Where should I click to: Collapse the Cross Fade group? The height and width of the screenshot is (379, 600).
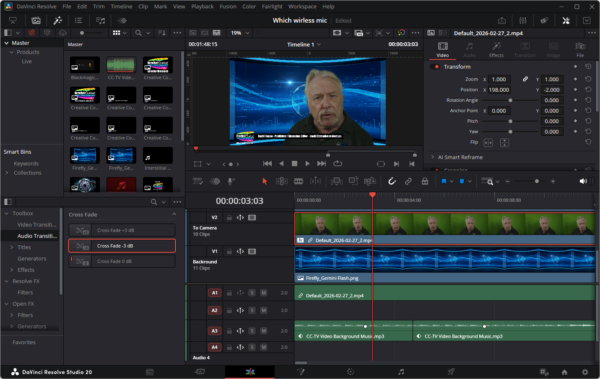click(x=174, y=214)
